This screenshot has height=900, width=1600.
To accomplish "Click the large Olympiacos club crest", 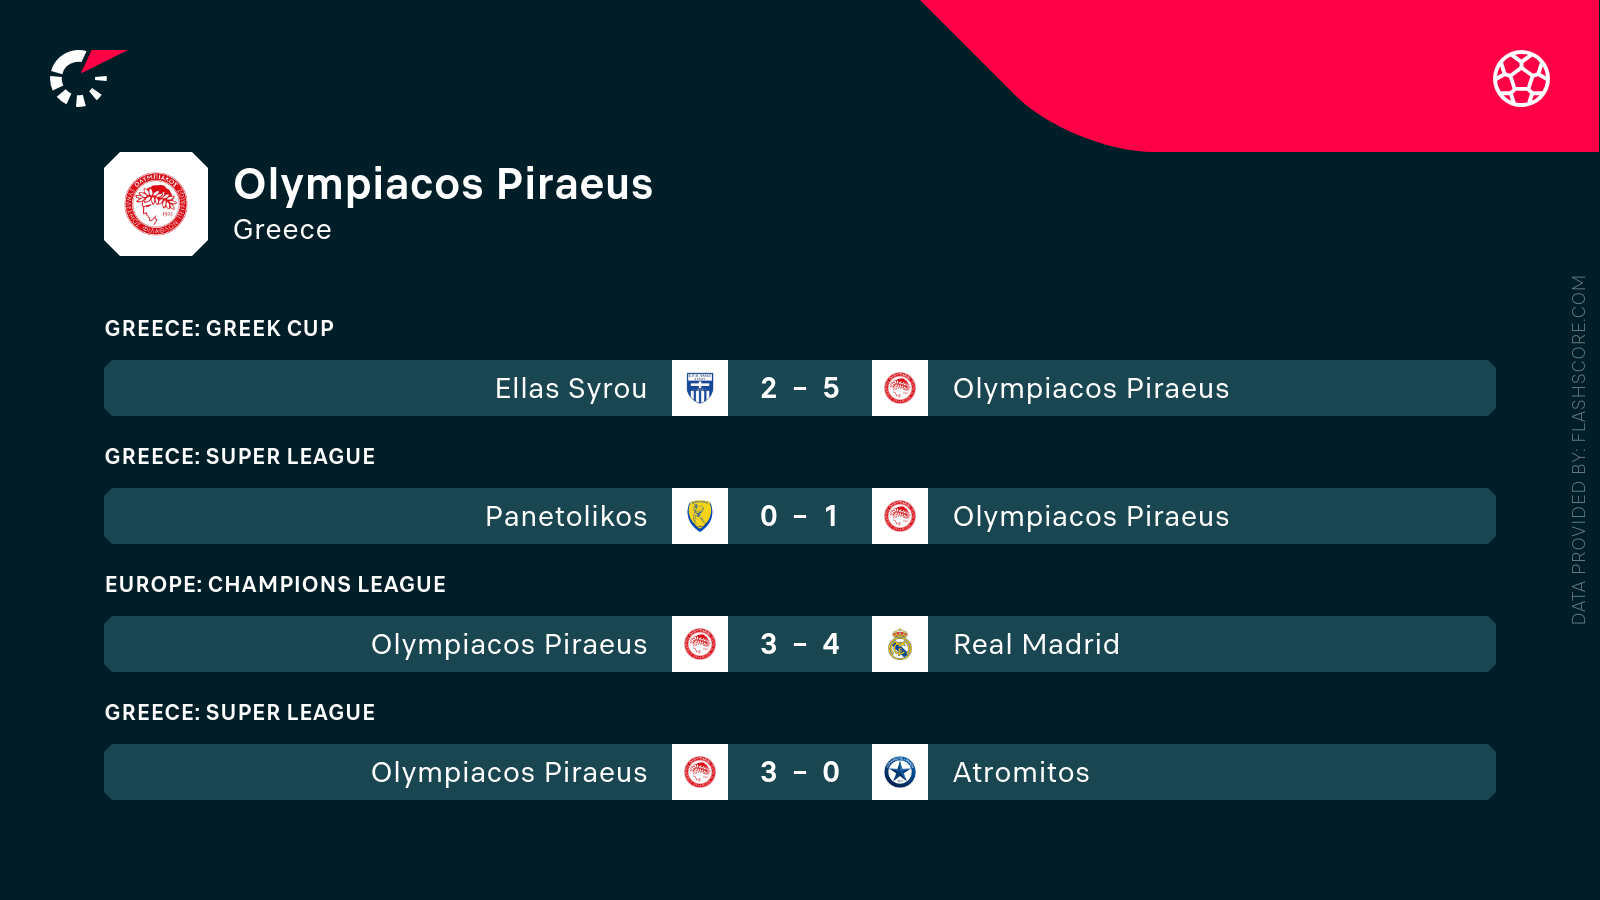I will coord(156,204).
